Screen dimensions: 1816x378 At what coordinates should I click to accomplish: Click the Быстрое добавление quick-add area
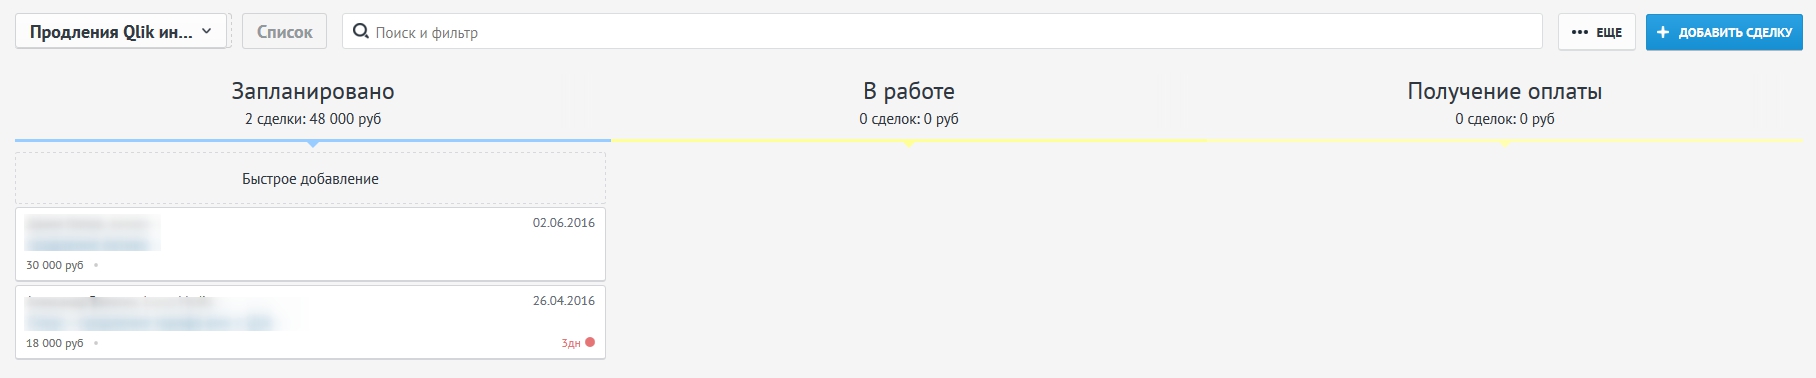[310, 179]
